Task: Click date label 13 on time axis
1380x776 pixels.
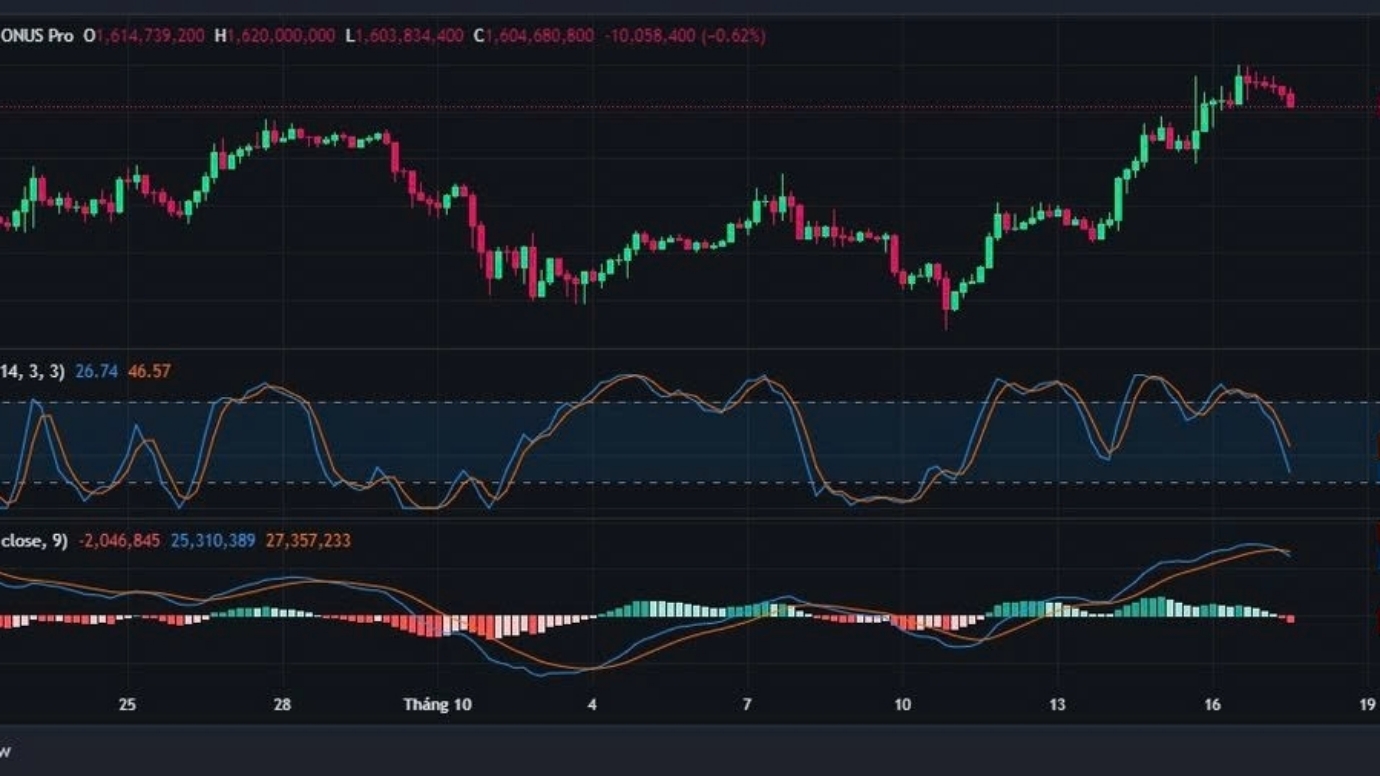Action: coord(1057,705)
